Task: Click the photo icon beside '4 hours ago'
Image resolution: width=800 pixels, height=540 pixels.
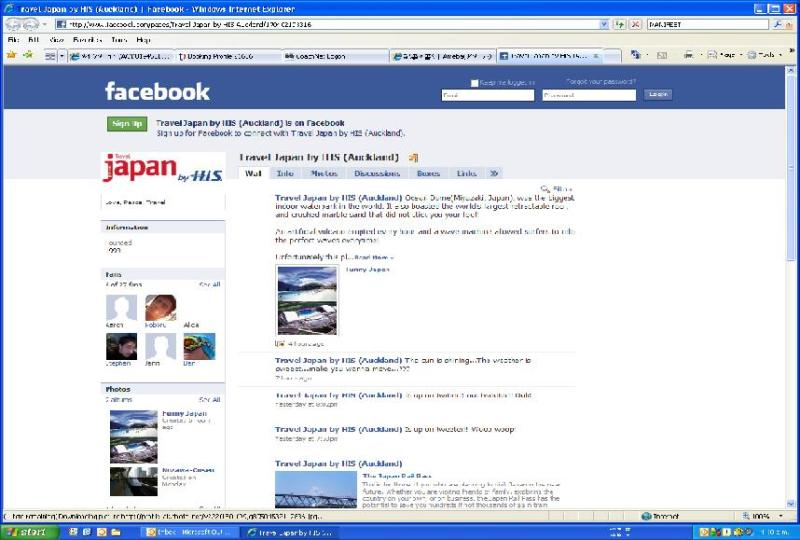Action: [x=280, y=343]
